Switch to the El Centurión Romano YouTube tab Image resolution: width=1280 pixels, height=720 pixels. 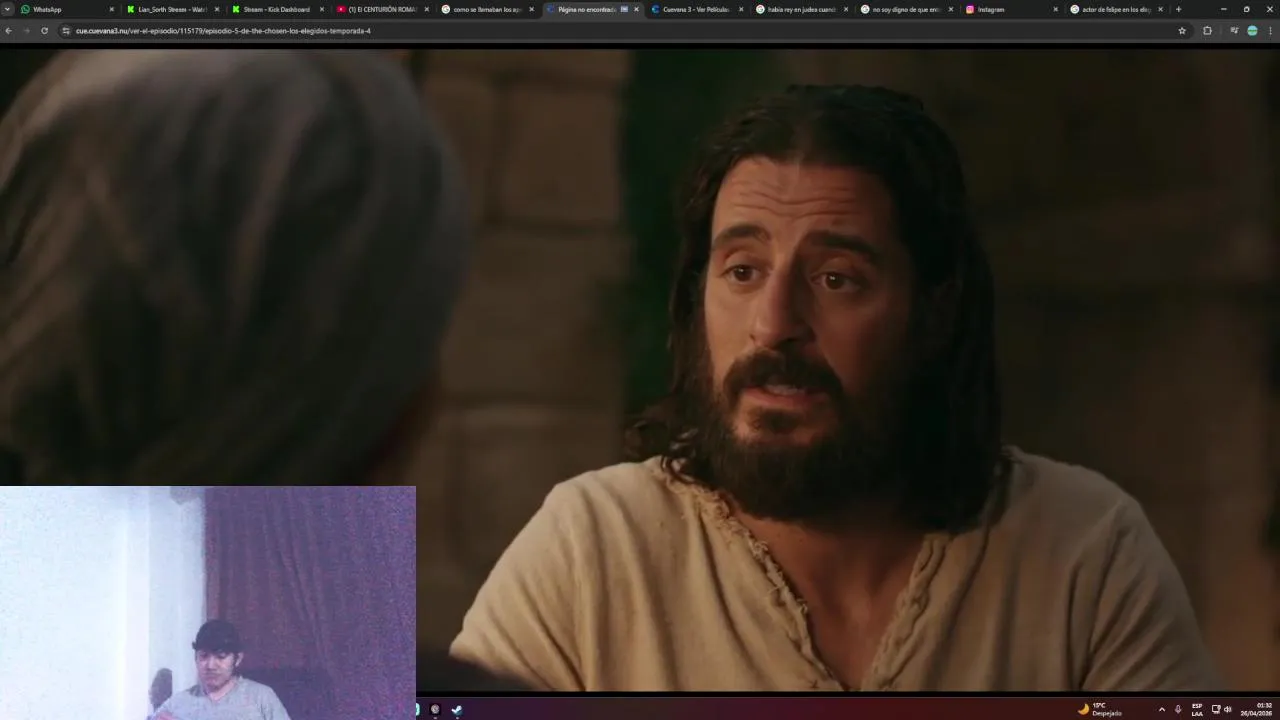point(380,9)
